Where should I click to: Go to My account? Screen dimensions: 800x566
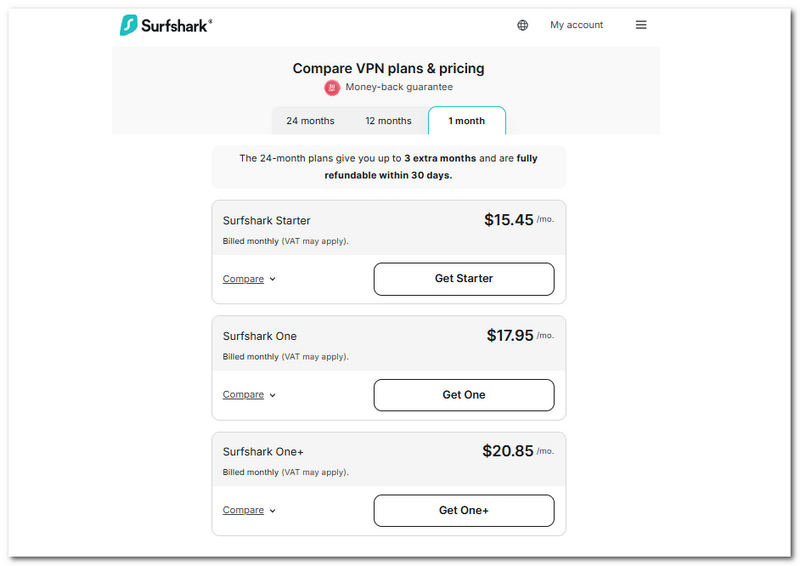[x=576, y=25]
